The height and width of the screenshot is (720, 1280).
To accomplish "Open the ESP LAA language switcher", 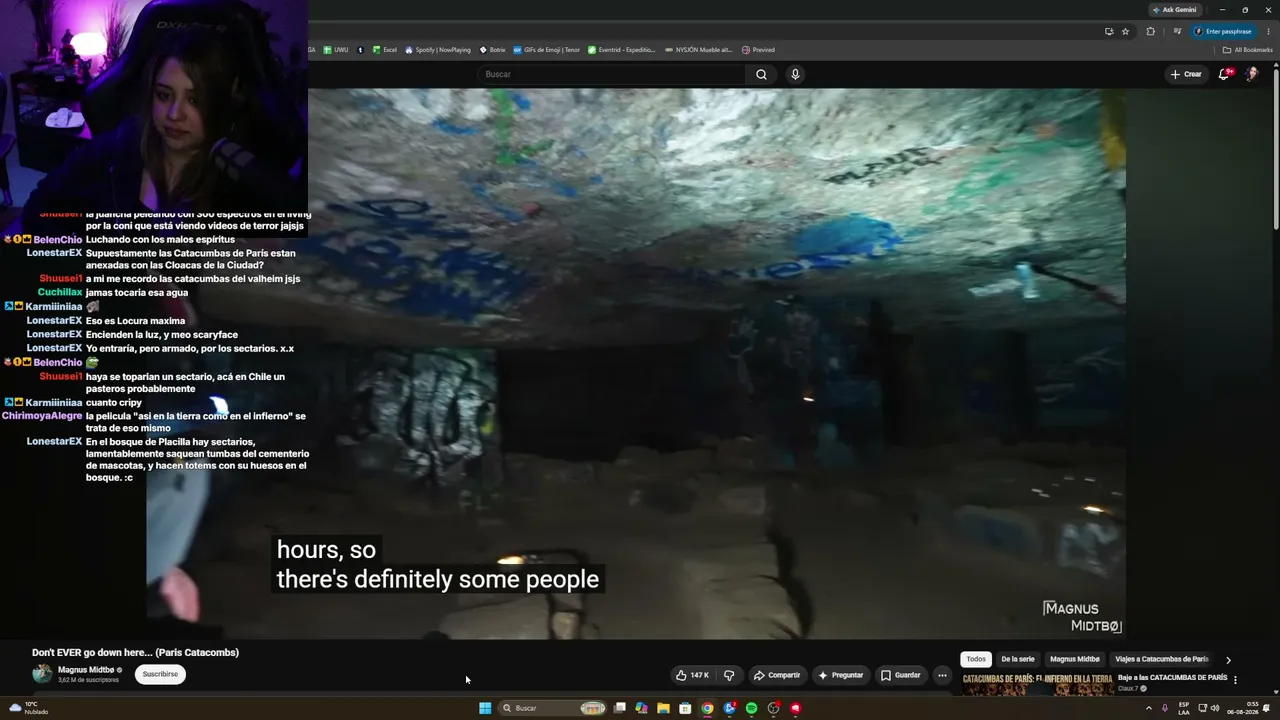I will coord(1184,708).
